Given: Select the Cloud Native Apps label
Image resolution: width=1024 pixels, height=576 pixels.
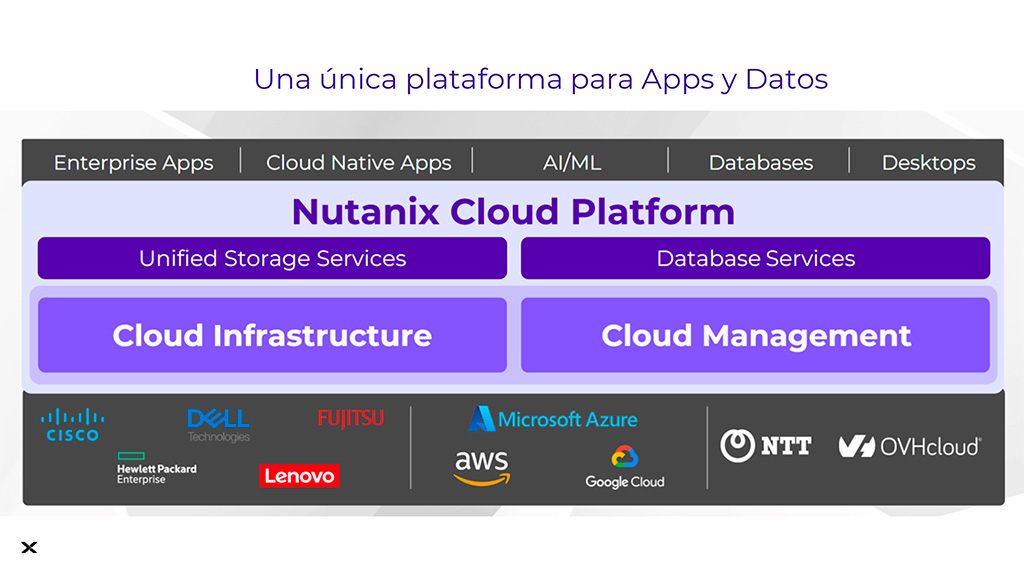Looking at the screenshot, I should (x=359, y=163).
